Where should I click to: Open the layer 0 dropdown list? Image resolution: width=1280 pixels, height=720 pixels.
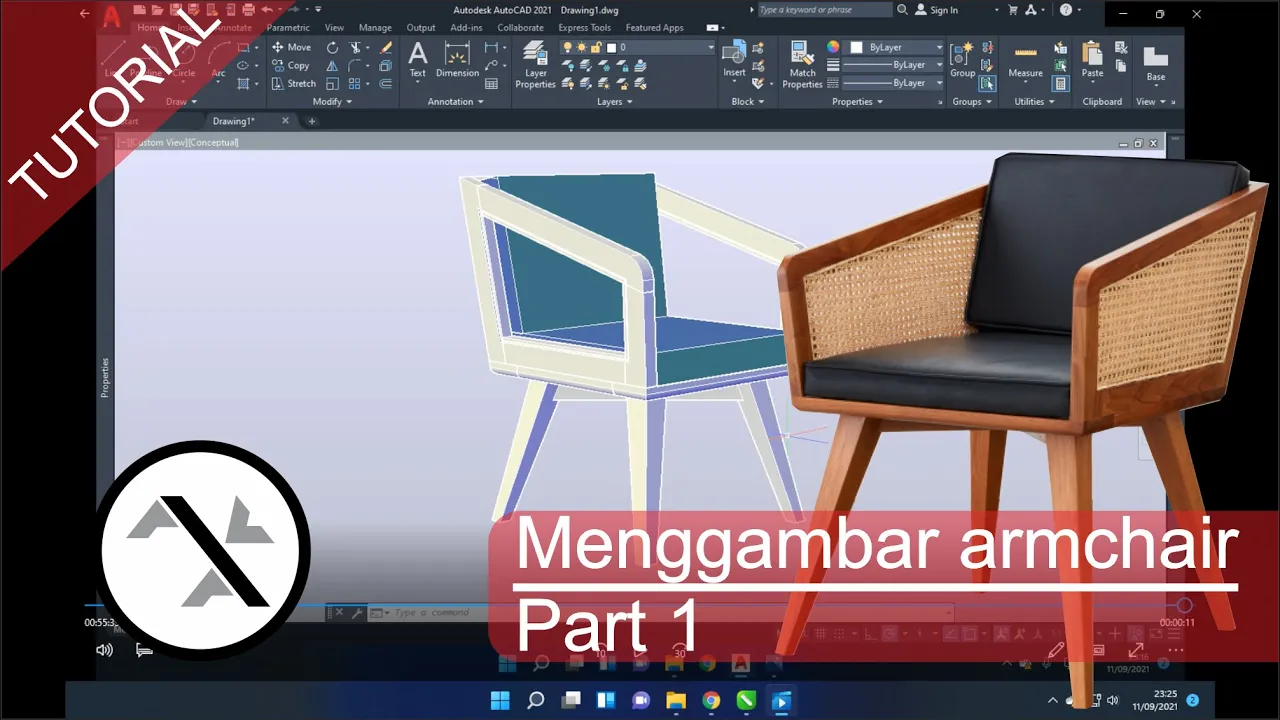tap(711, 47)
